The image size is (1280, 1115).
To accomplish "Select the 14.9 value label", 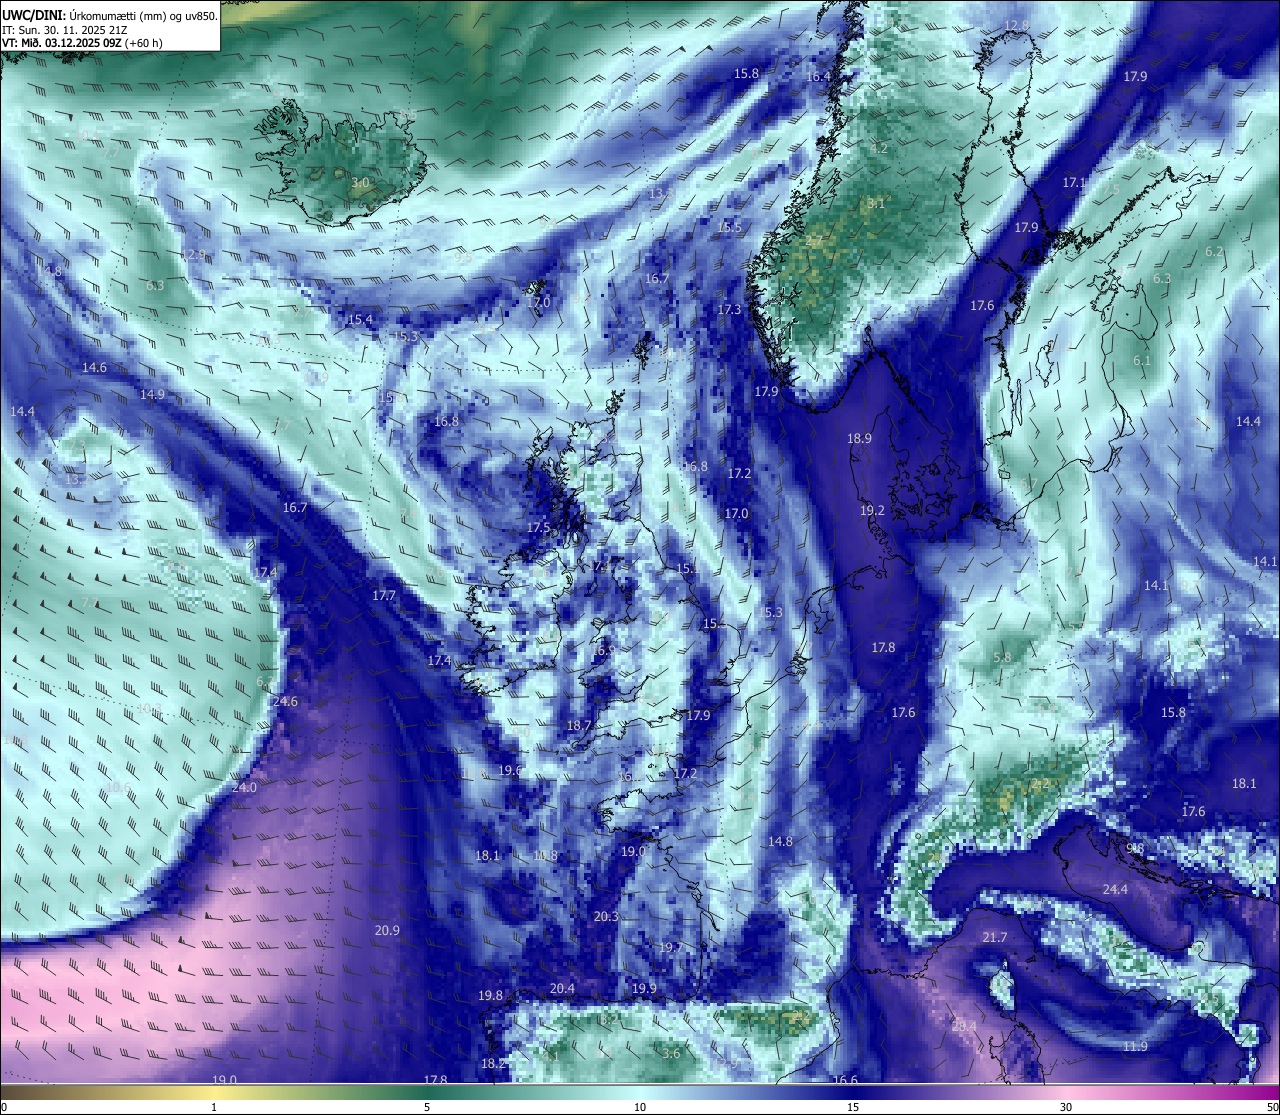I will [152, 395].
